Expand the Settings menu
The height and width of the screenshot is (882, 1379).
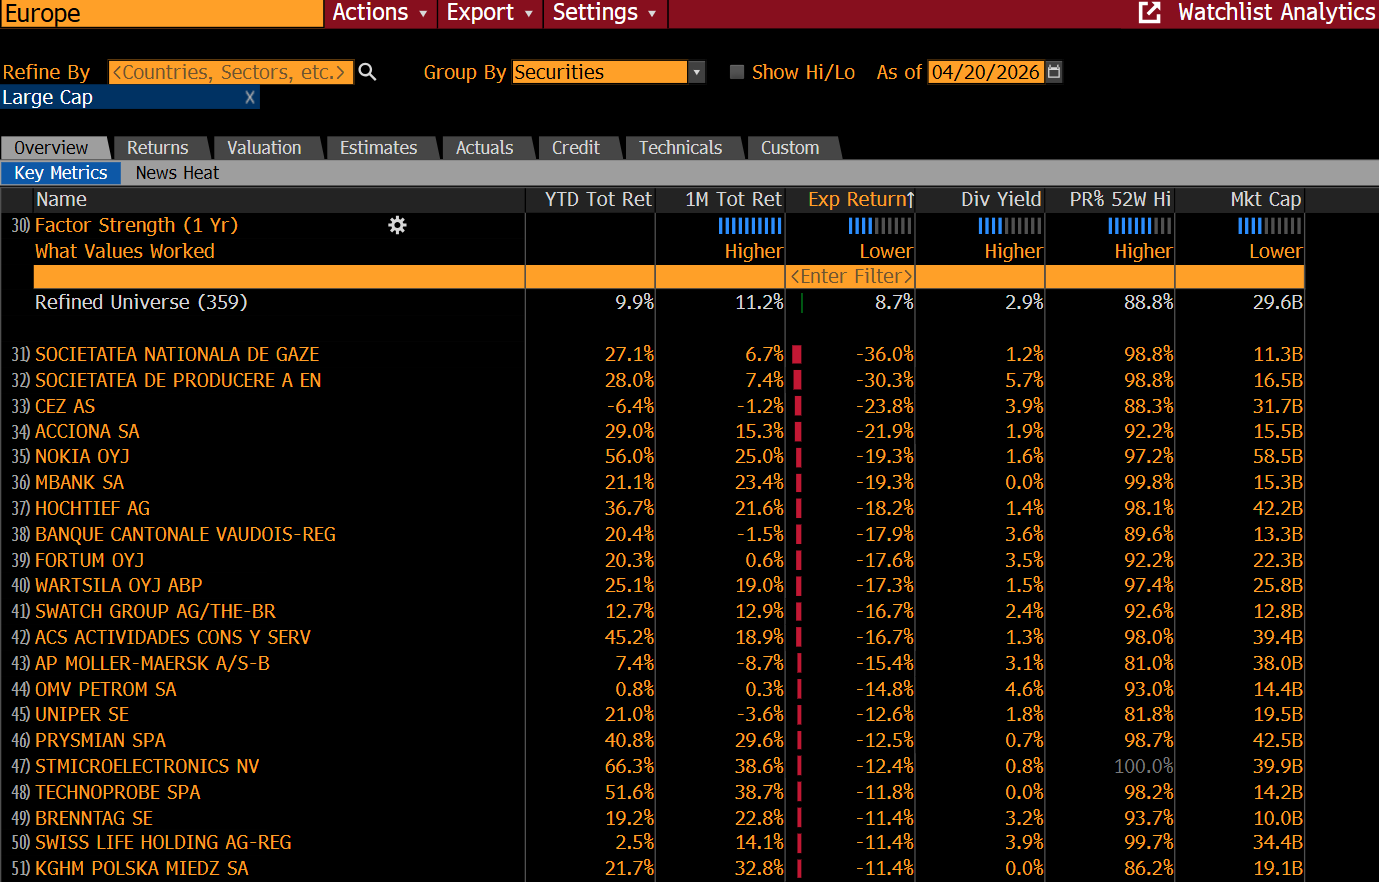(x=604, y=13)
